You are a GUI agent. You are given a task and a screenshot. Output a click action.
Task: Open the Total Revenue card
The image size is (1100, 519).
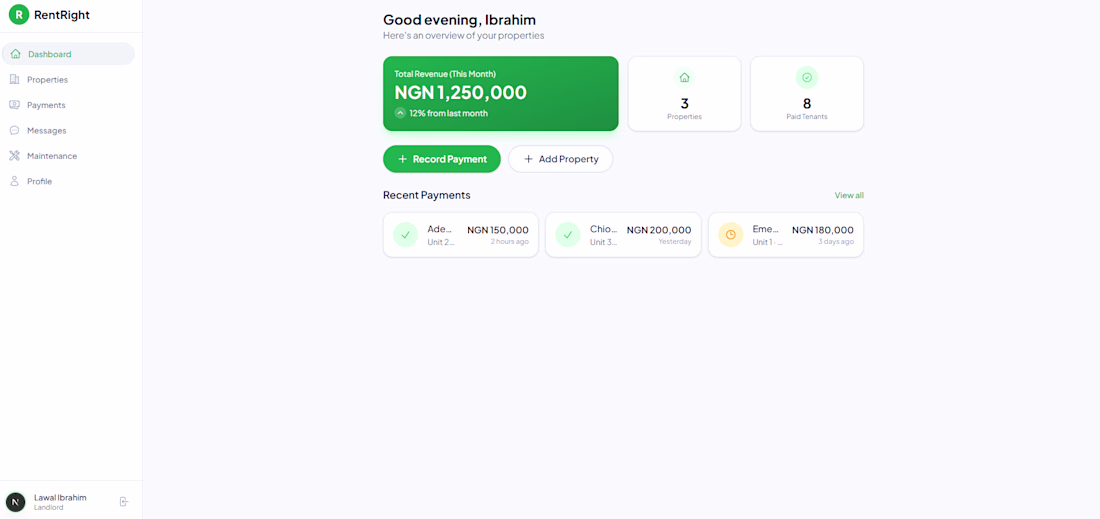point(500,93)
